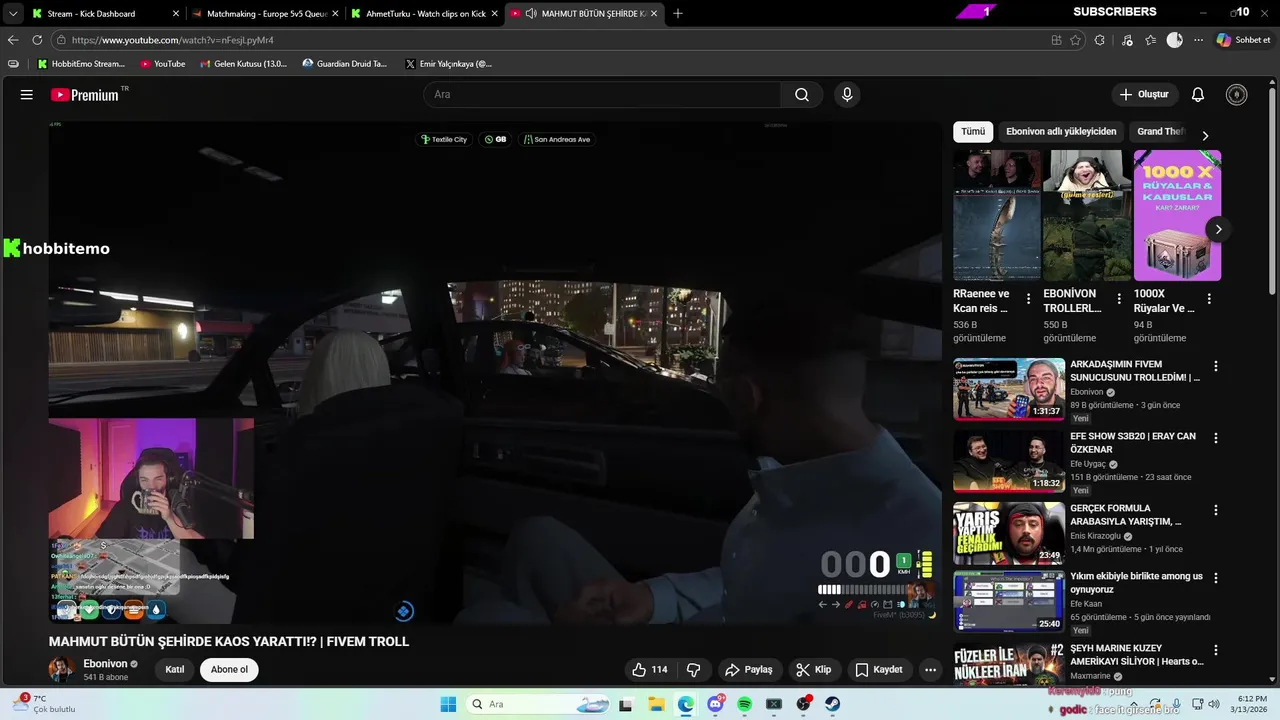This screenshot has width=1280, height=720.
Task: Open YouTube notifications bell
Action: 1197,95
